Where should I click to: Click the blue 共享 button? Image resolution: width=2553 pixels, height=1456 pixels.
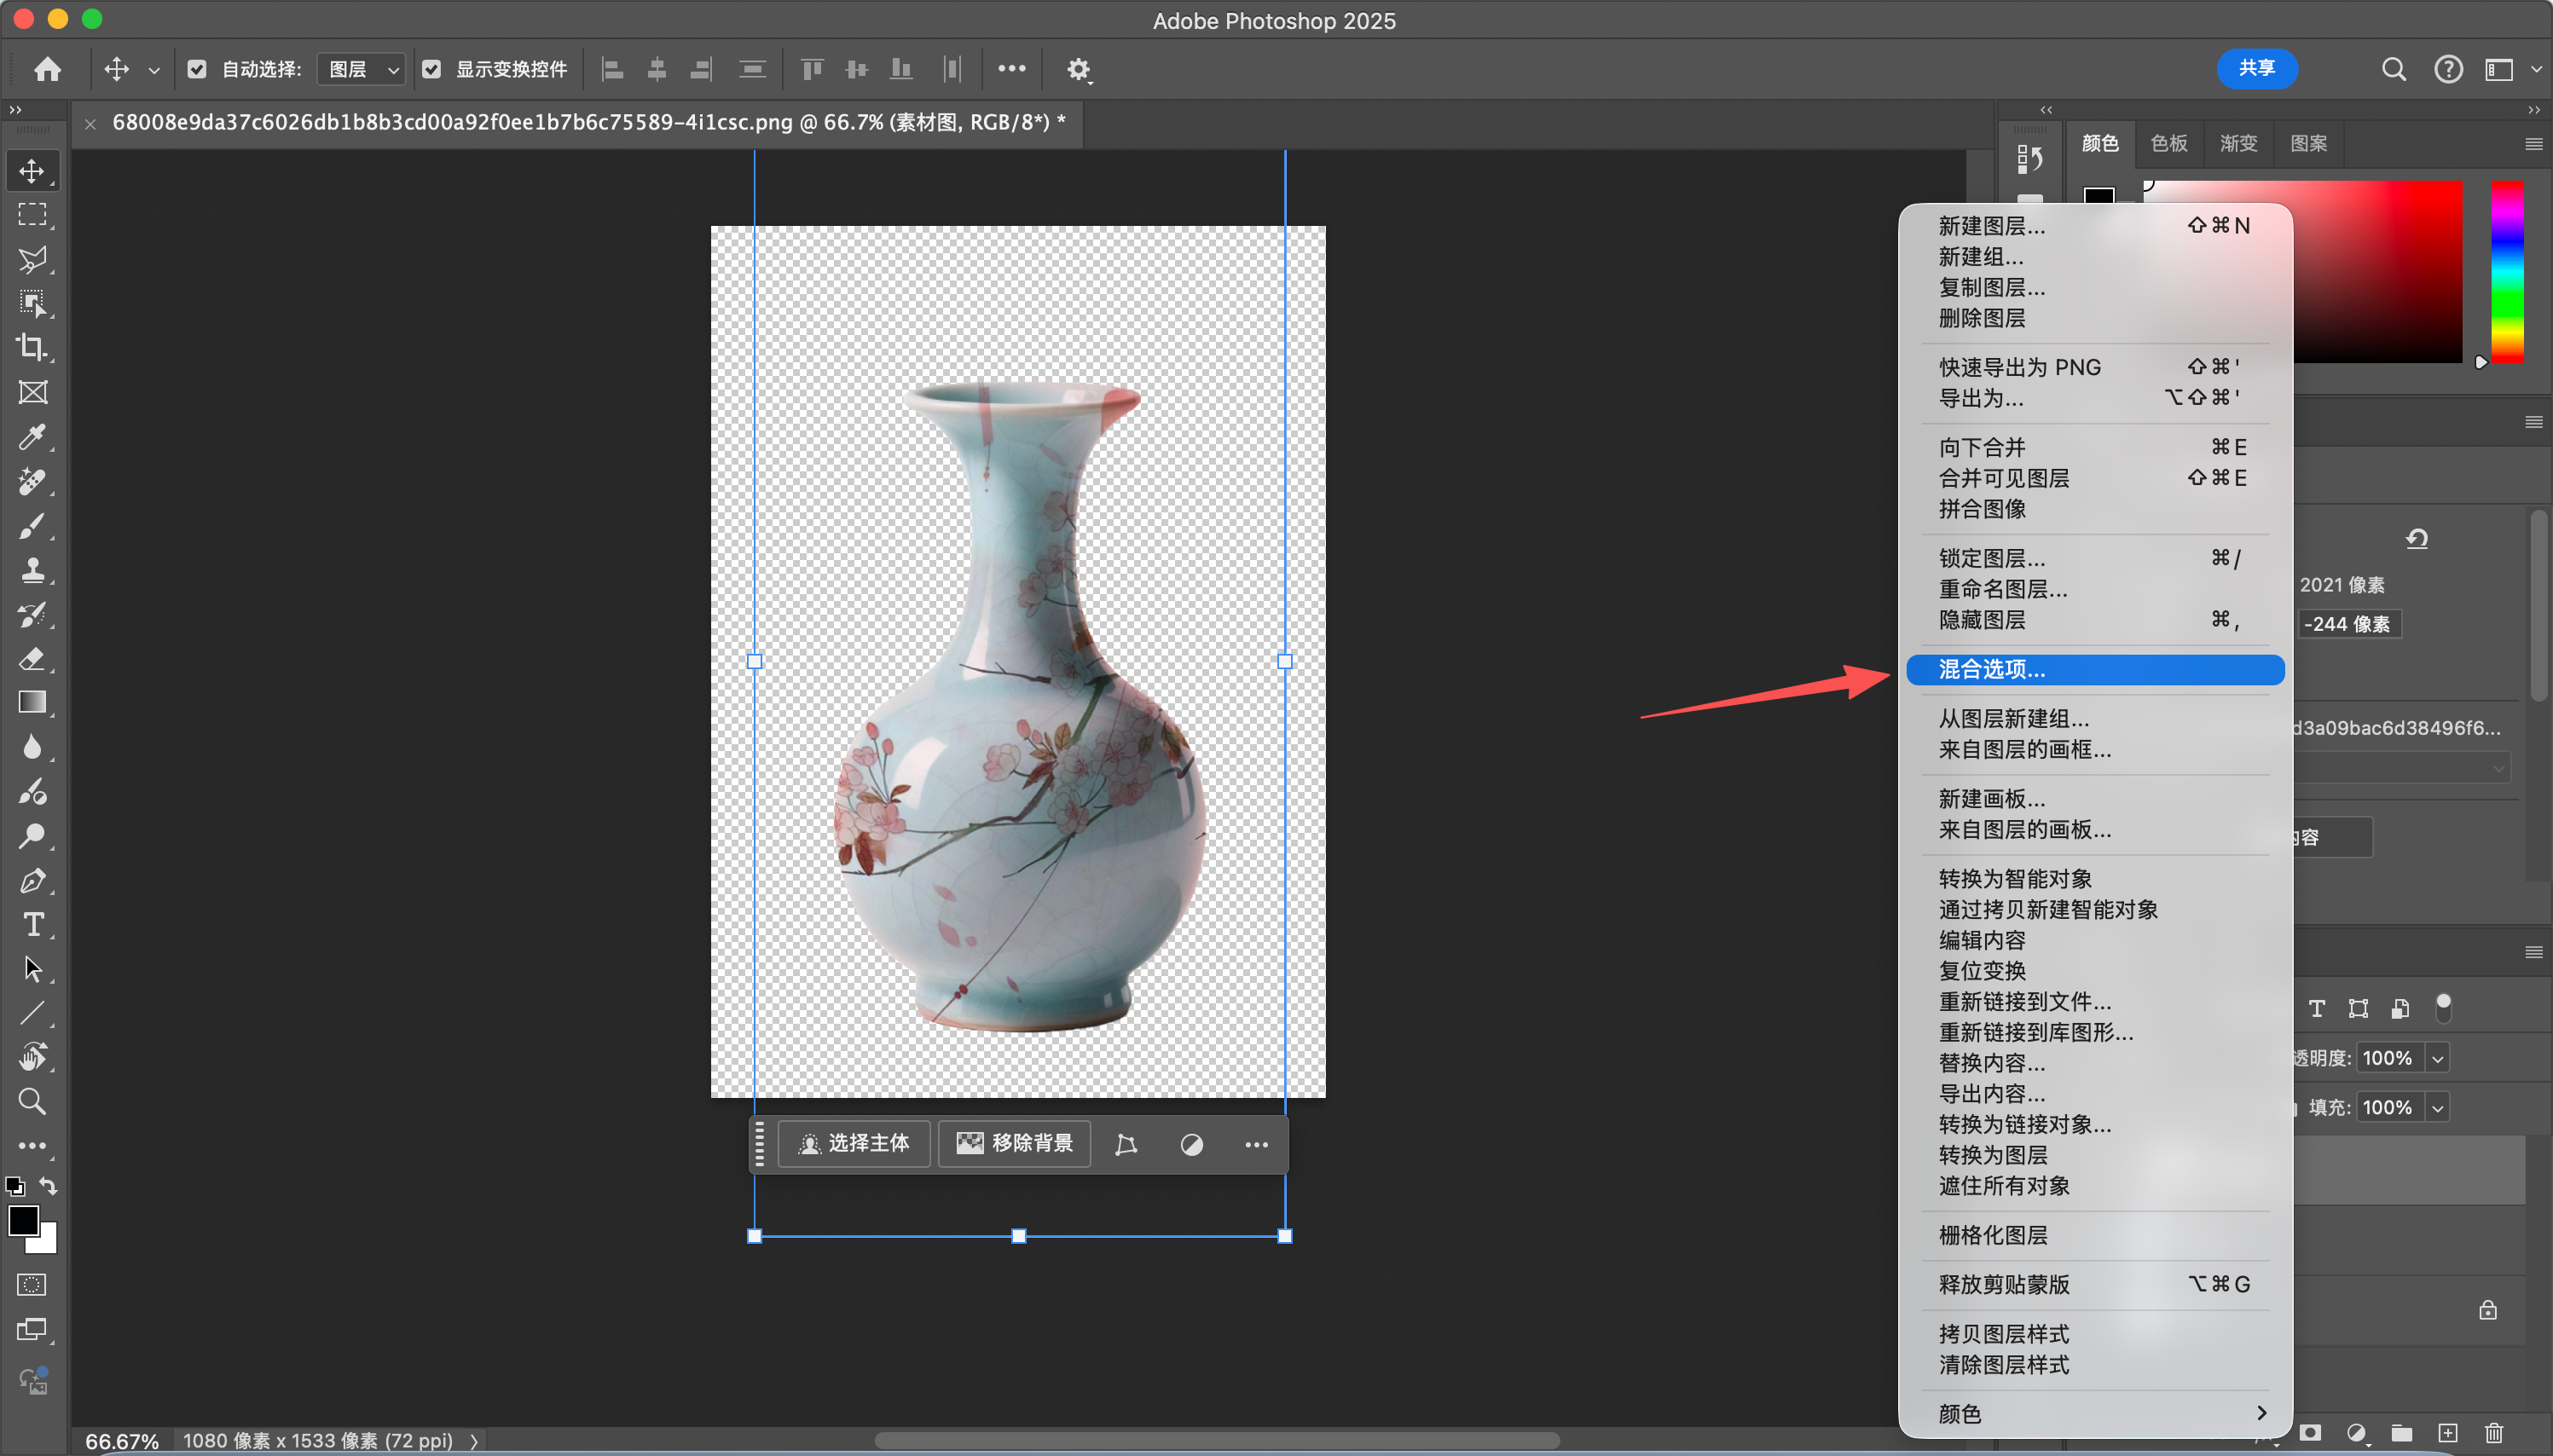click(x=2256, y=68)
